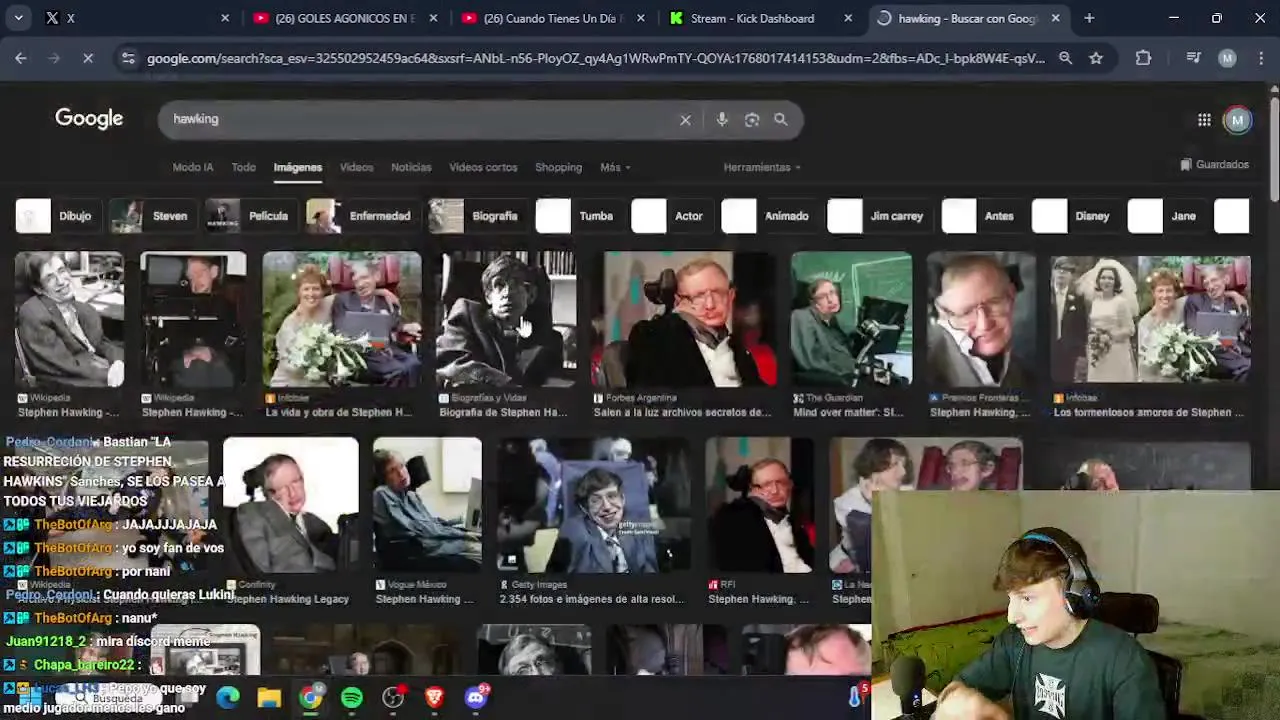Open Vogue México Stephen Hawking image
The height and width of the screenshot is (720, 1280).
tap(427, 506)
